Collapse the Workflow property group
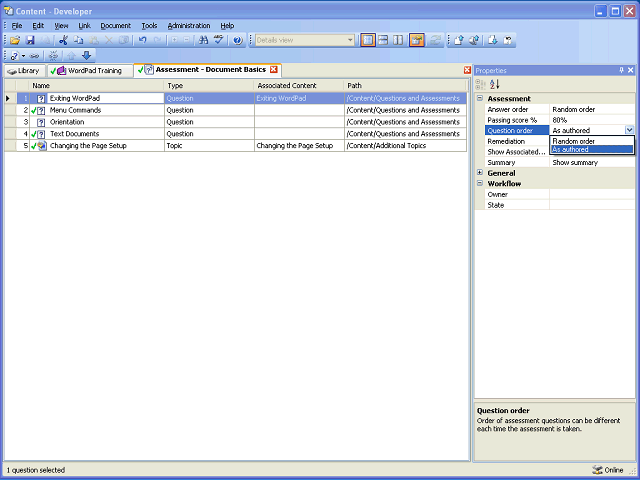Image resolution: width=640 pixels, height=480 pixels. [x=480, y=184]
